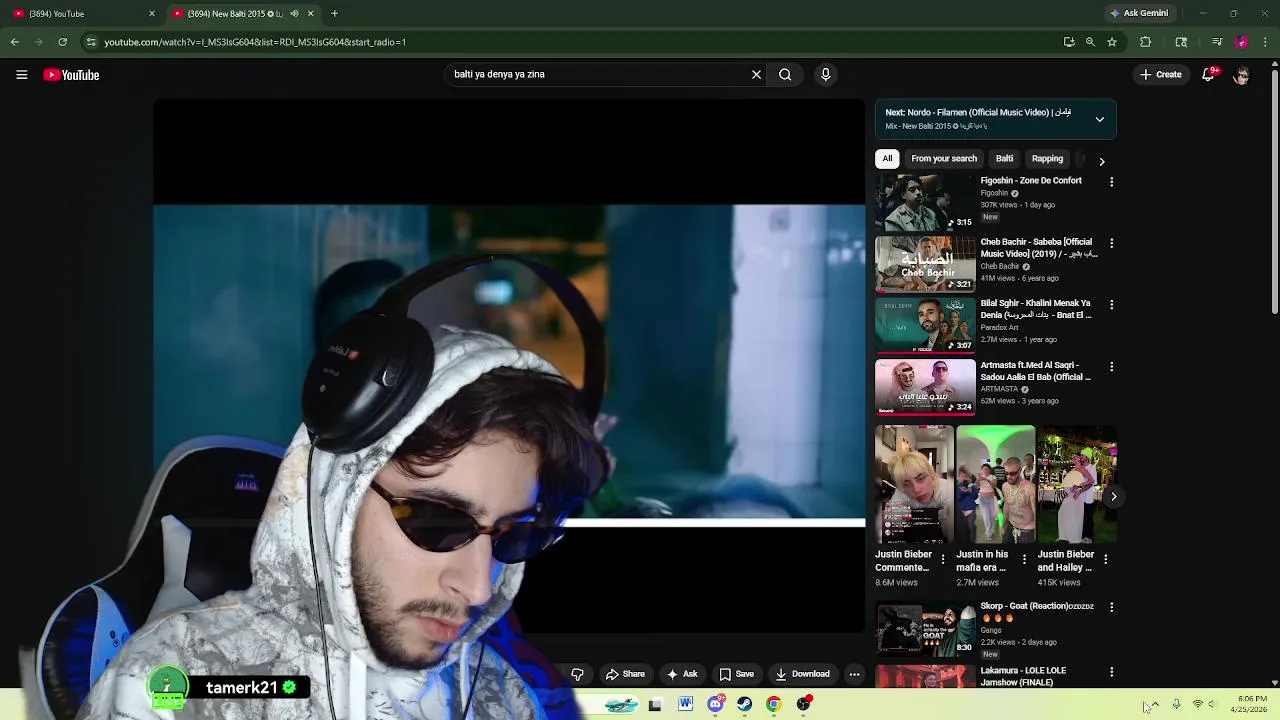Click the Share button
This screenshot has width=1280, height=720.
[x=625, y=674]
